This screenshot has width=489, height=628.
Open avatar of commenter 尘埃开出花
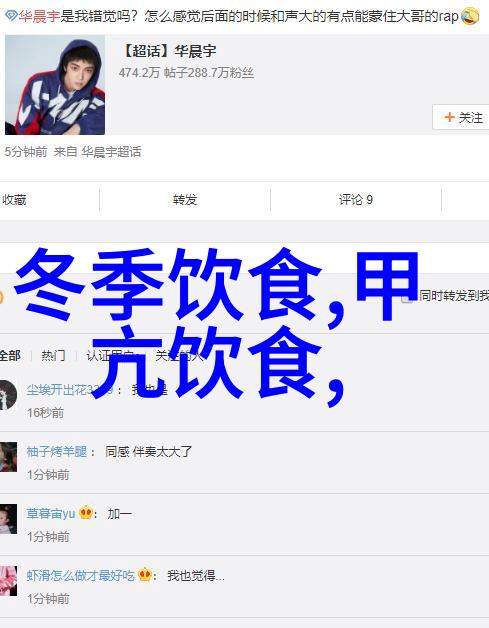pos(8,395)
